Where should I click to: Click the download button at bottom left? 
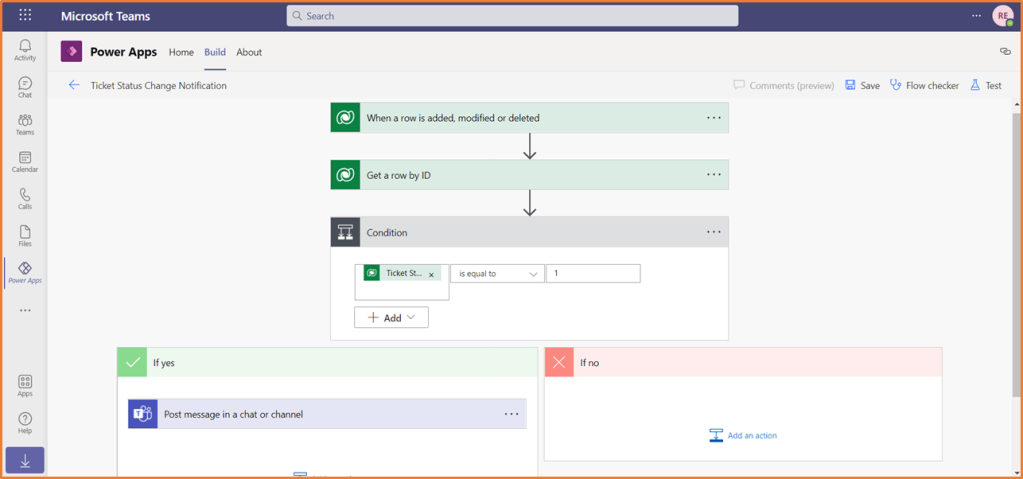(25, 461)
